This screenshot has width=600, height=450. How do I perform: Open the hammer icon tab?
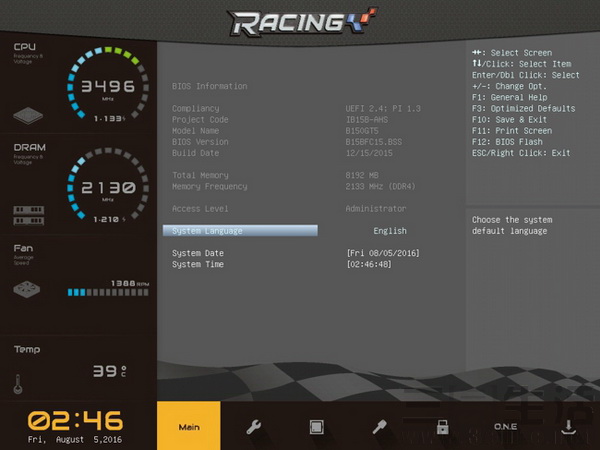(379, 427)
